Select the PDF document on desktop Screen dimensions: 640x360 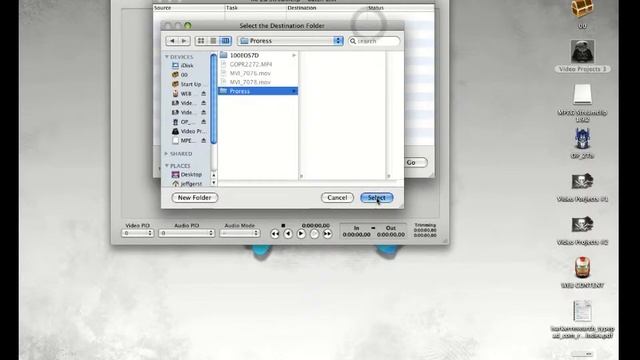tap(582, 311)
